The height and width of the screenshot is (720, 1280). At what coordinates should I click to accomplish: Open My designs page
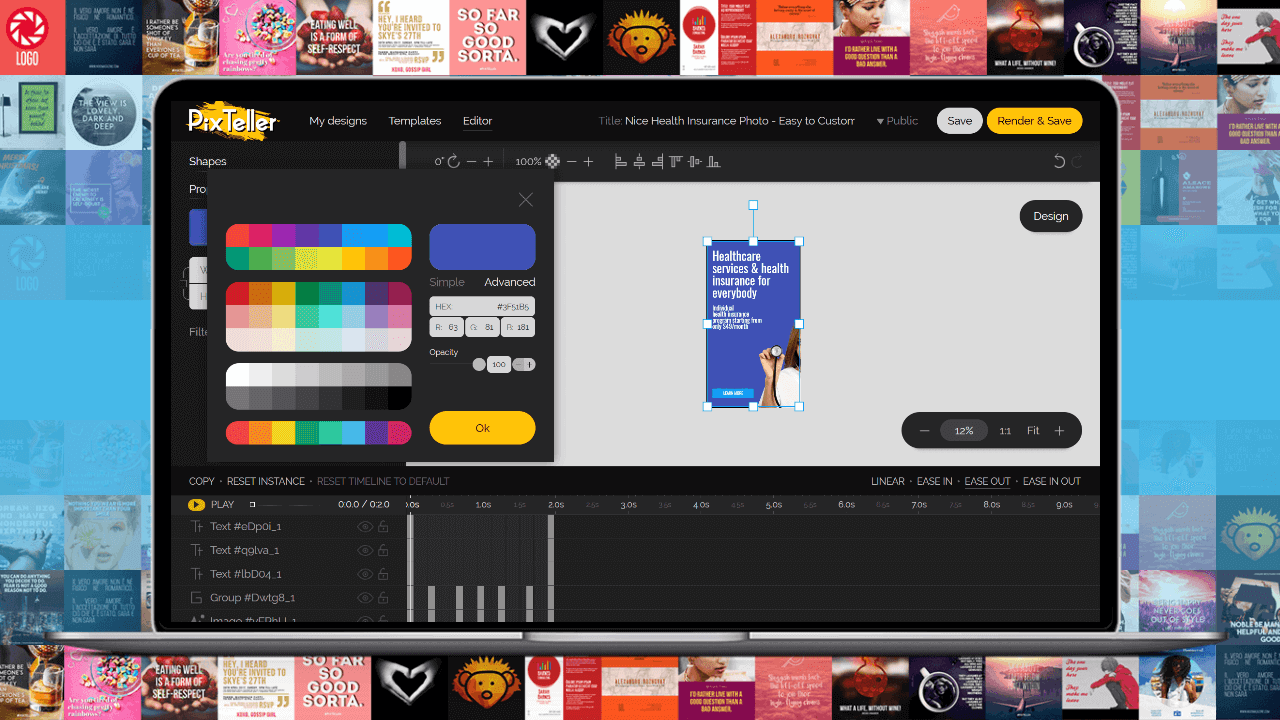338,121
